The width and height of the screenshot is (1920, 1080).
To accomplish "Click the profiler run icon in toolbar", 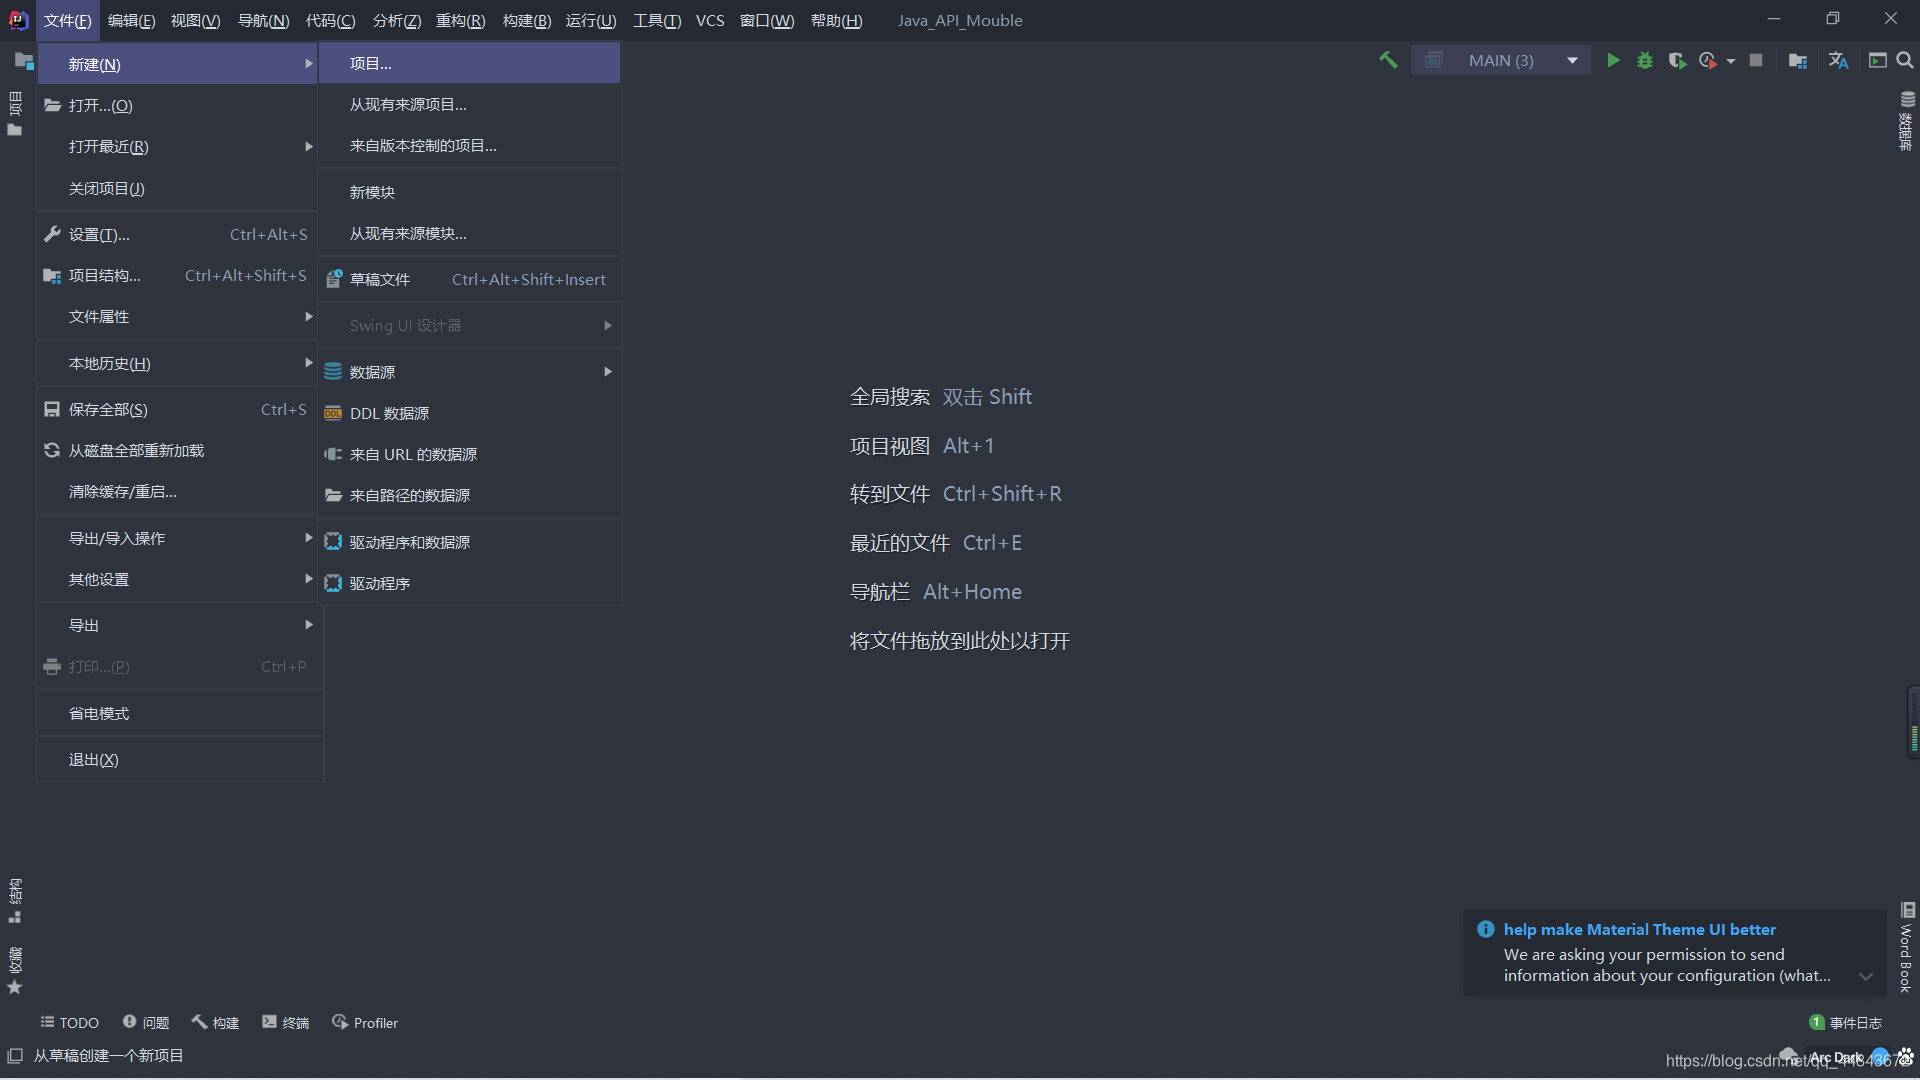I will [1708, 61].
